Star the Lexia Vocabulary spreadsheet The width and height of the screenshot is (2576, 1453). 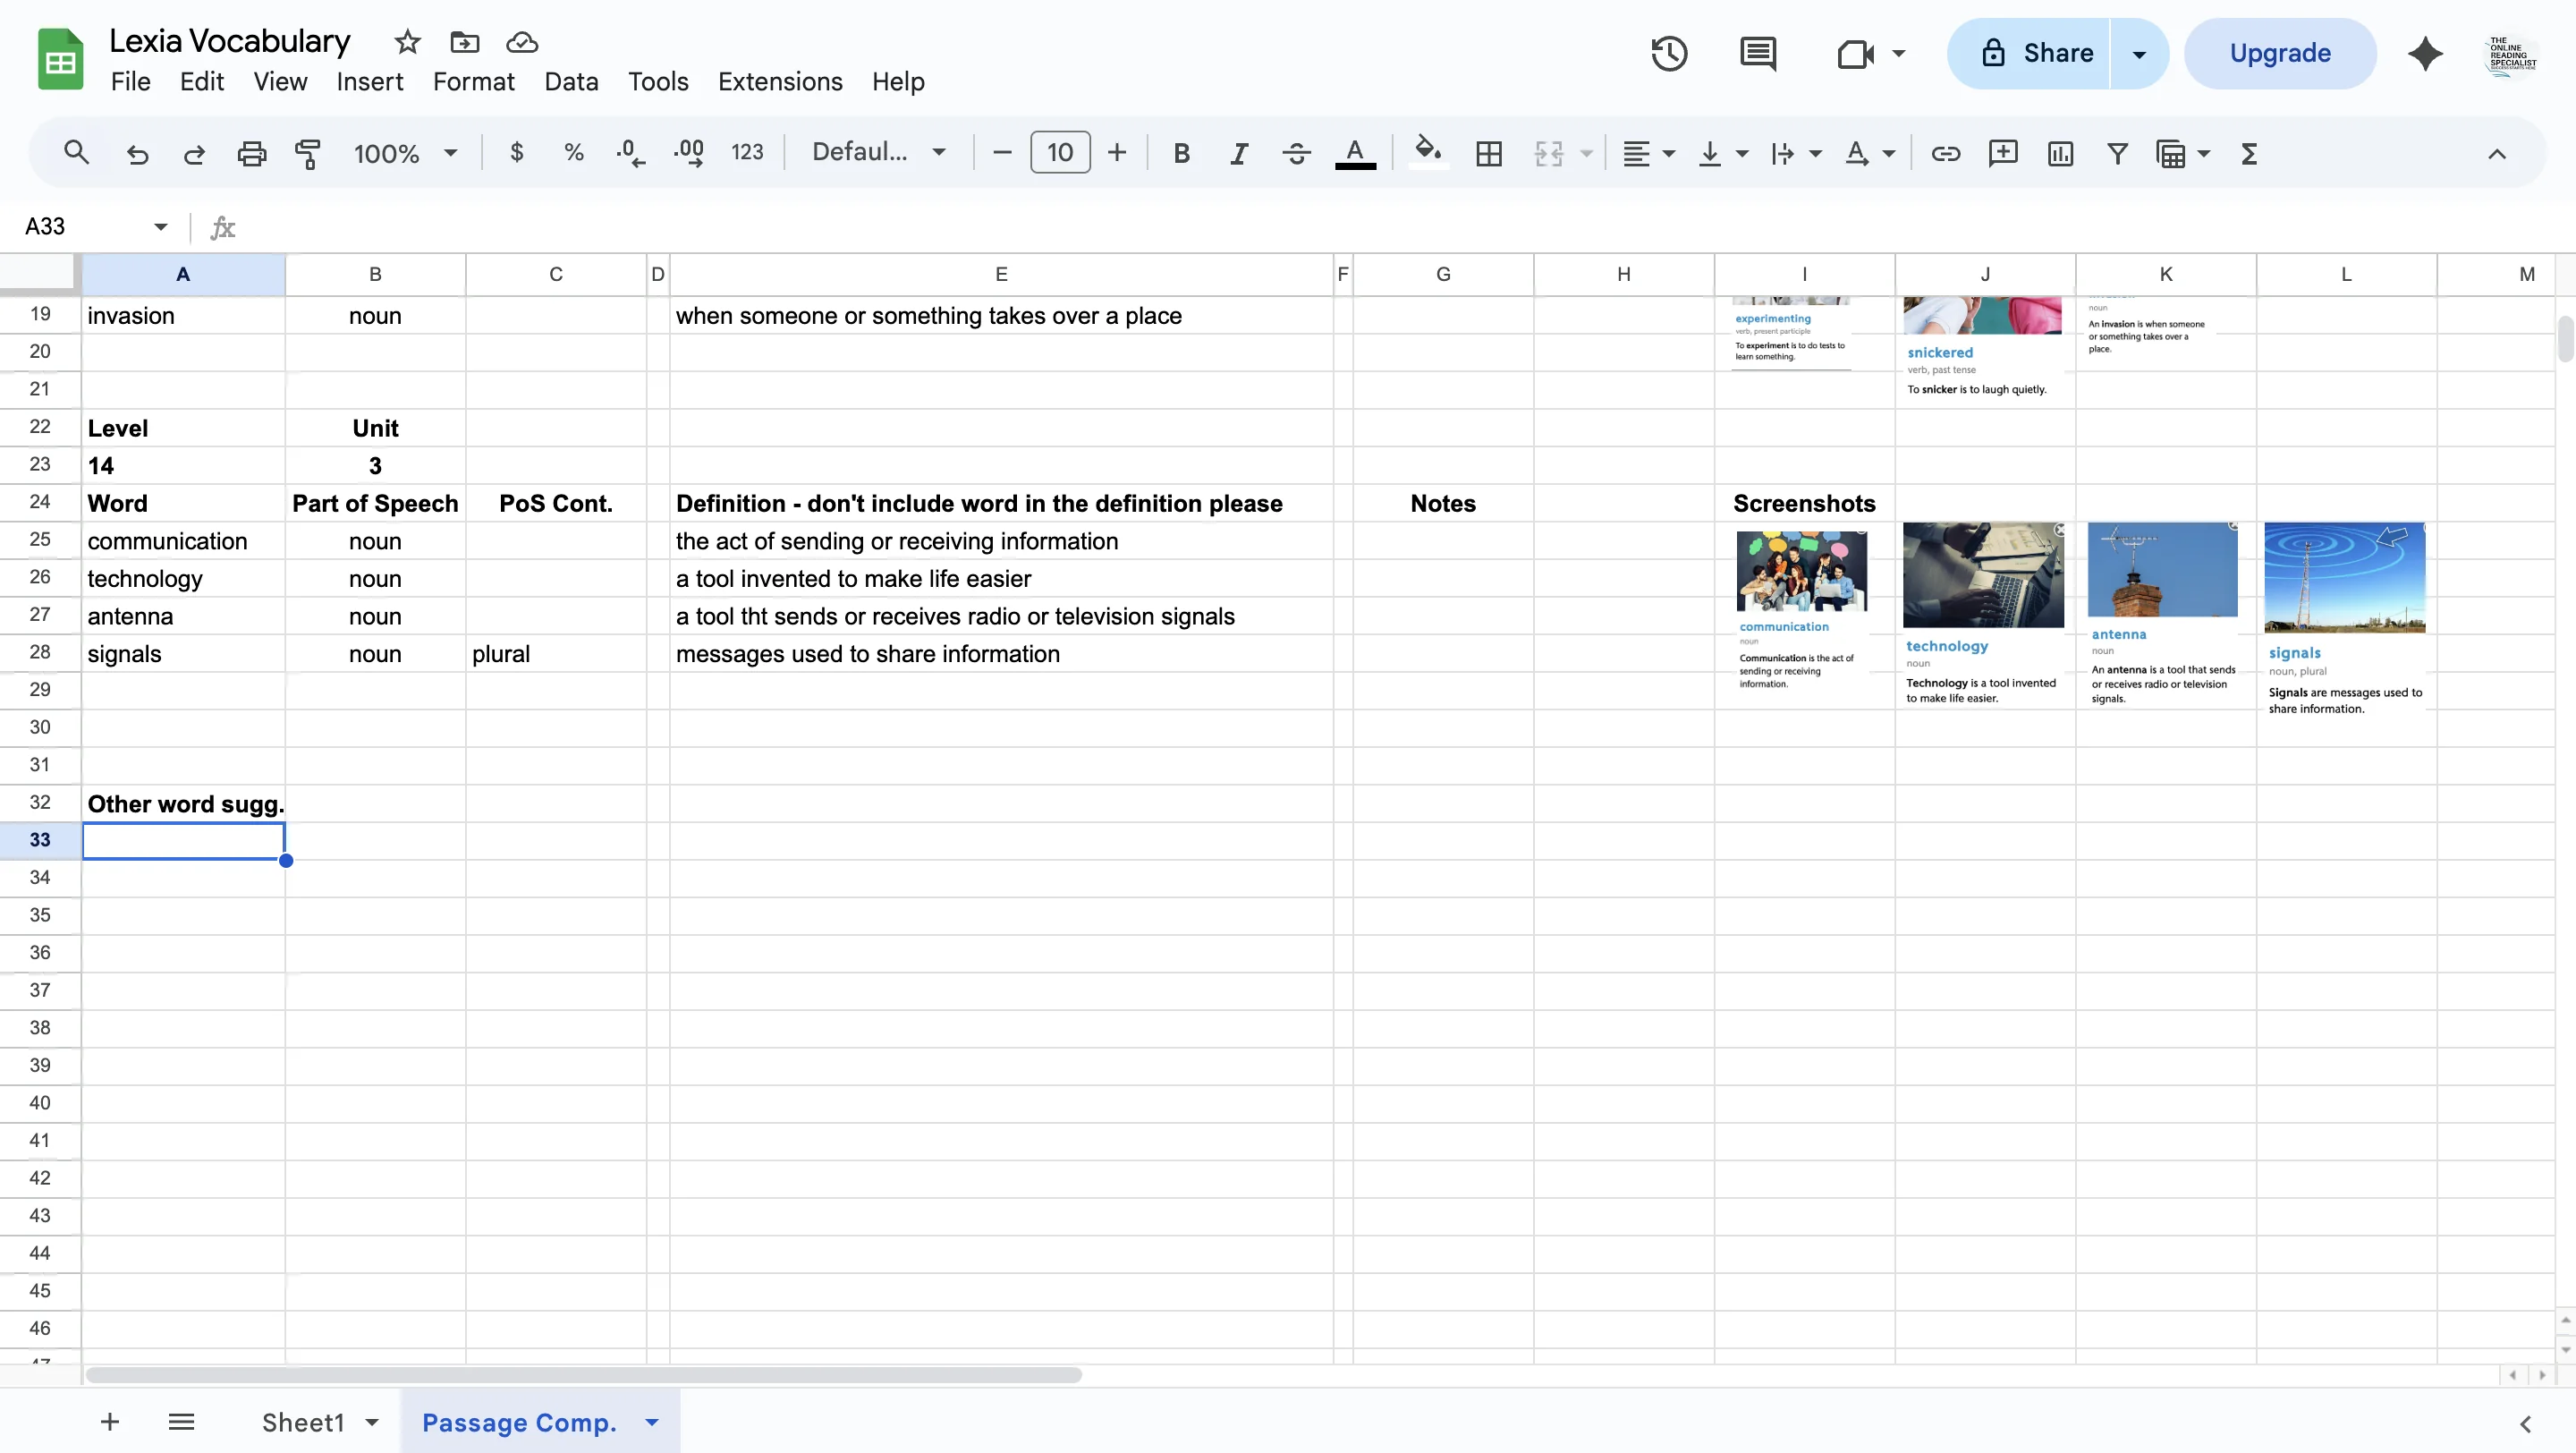click(406, 42)
